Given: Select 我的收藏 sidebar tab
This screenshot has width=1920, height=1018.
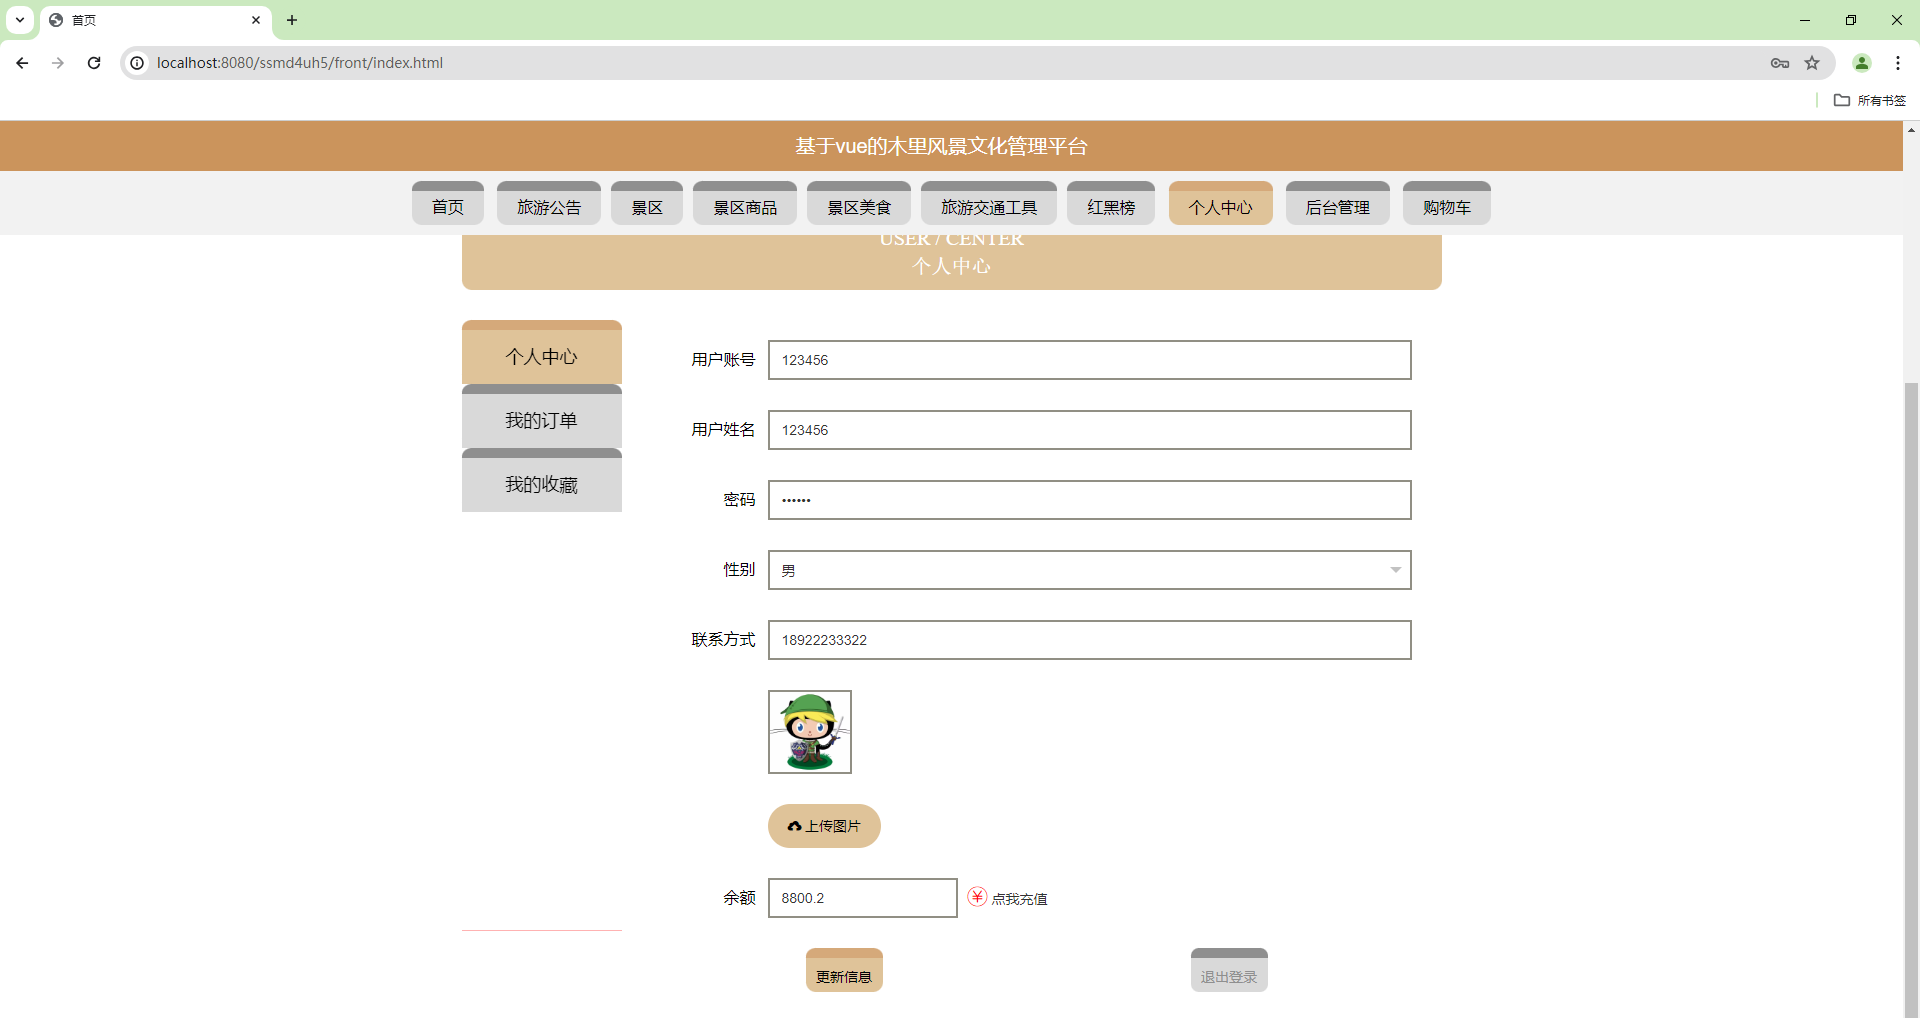Looking at the screenshot, I should [x=542, y=480].
